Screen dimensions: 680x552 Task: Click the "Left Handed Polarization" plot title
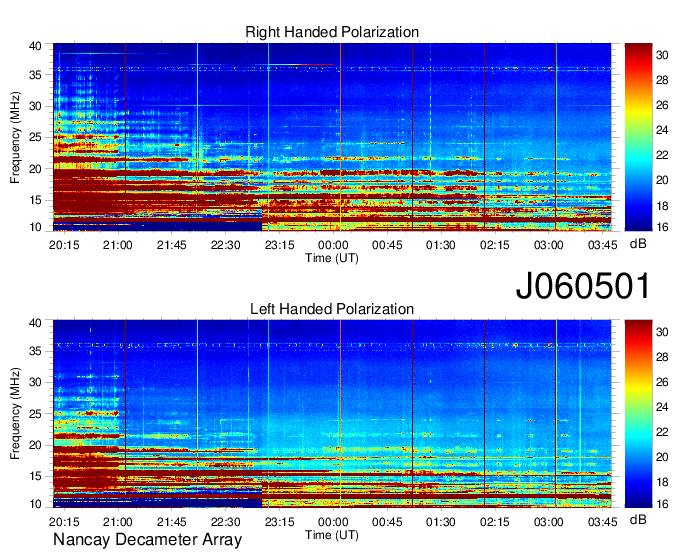click(x=332, y=309)
